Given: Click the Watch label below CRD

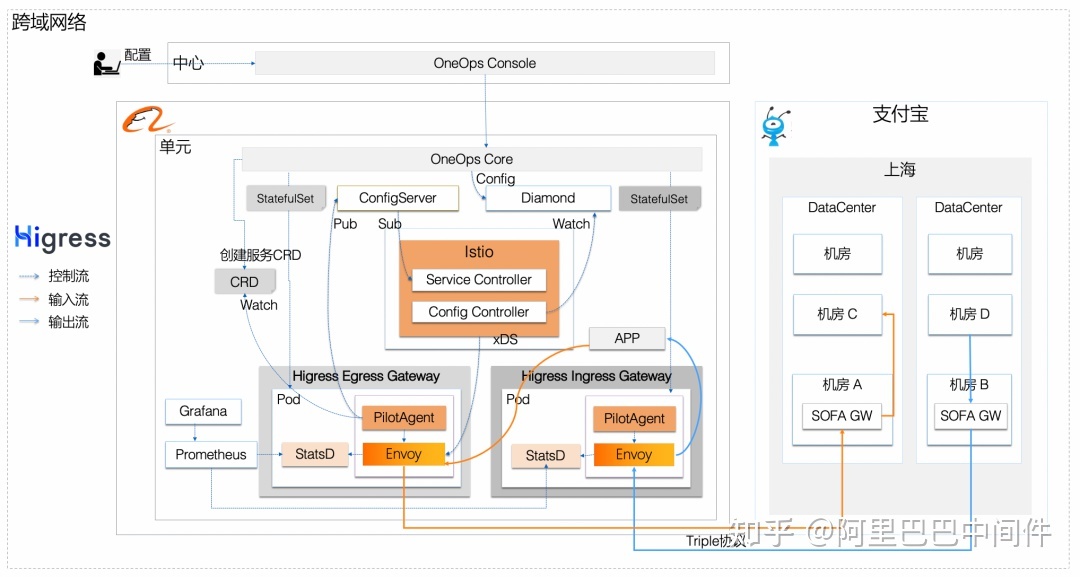Looking at the screenshot, I should pos(259,305).
